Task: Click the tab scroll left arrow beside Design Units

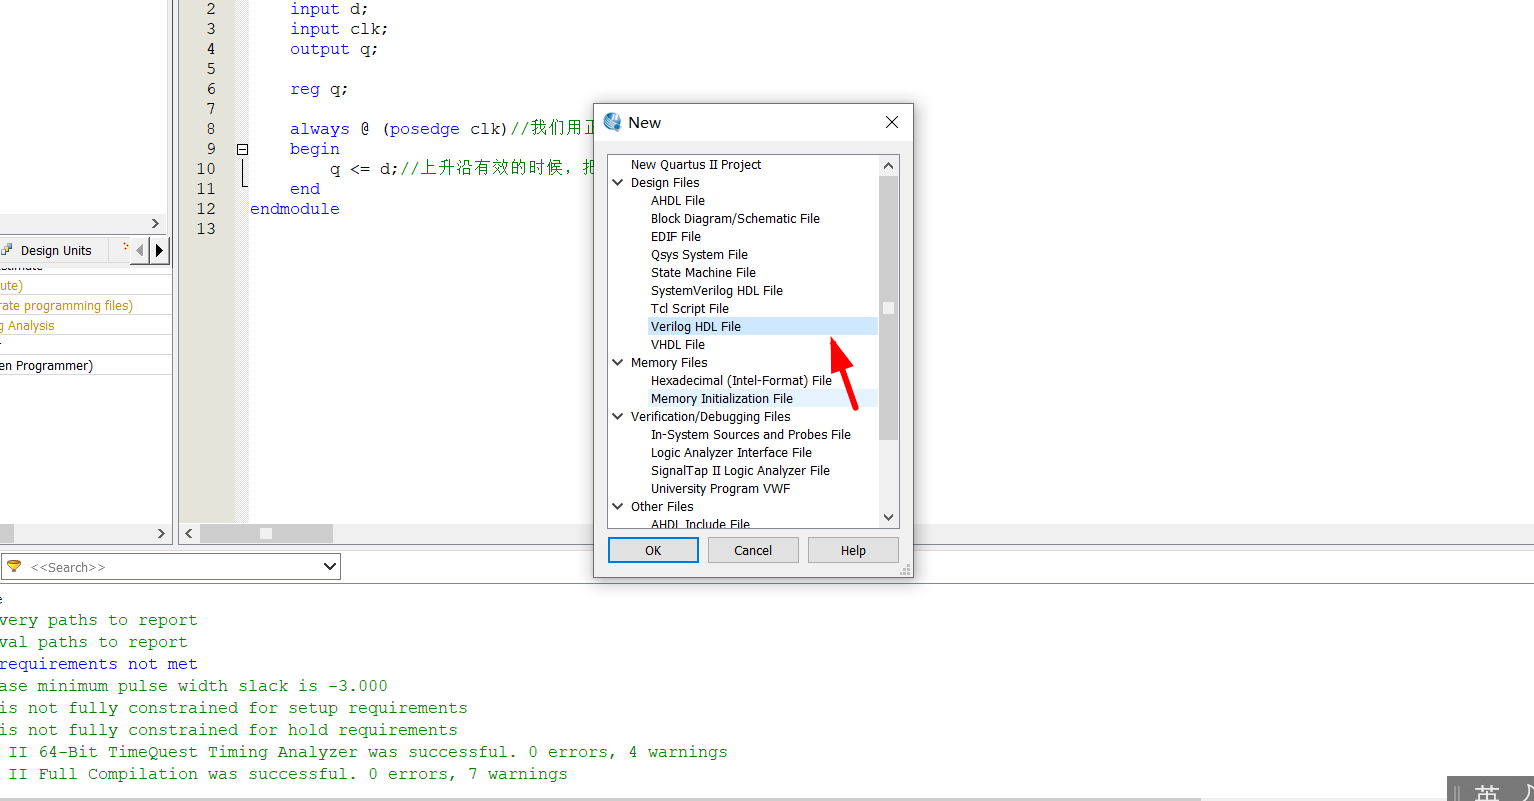Action: 139,250
